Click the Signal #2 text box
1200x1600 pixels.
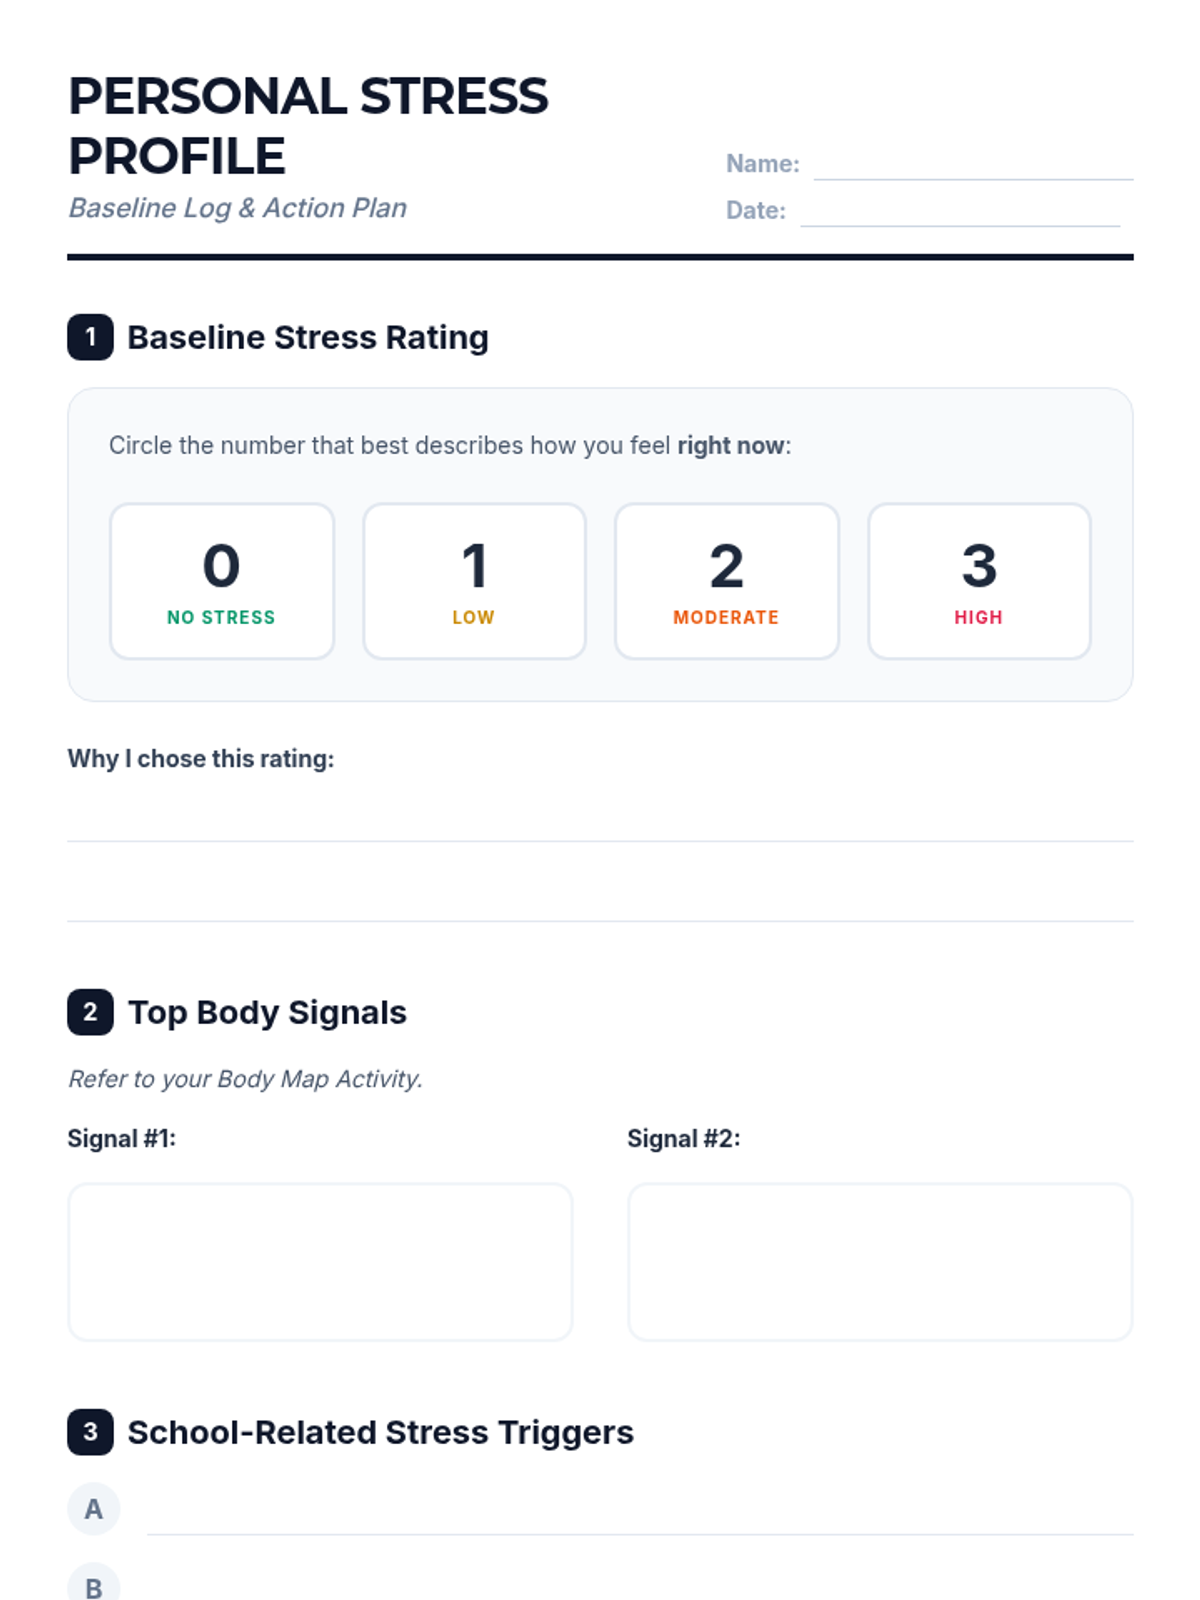point(880,1262)
